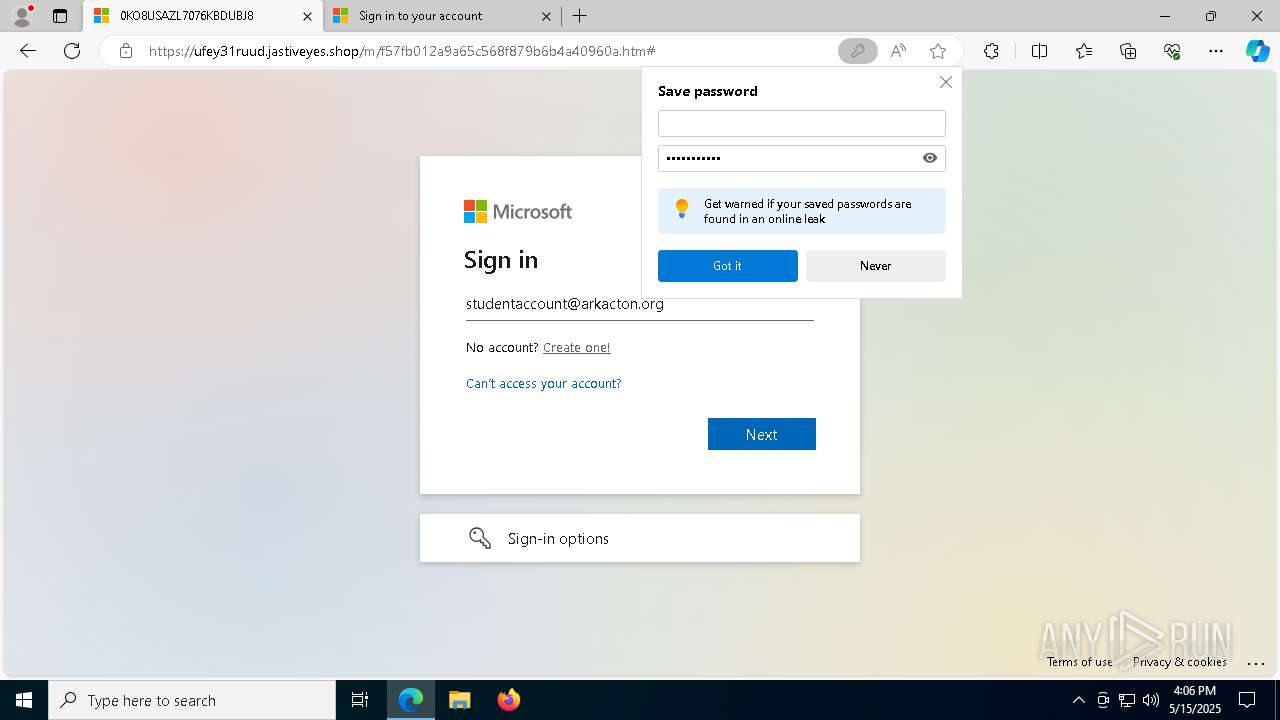The width and height of the screenshot is (1280, 720).
Task: Click the email field with studentaccount@arkacton.org
Action: (640, 305)
